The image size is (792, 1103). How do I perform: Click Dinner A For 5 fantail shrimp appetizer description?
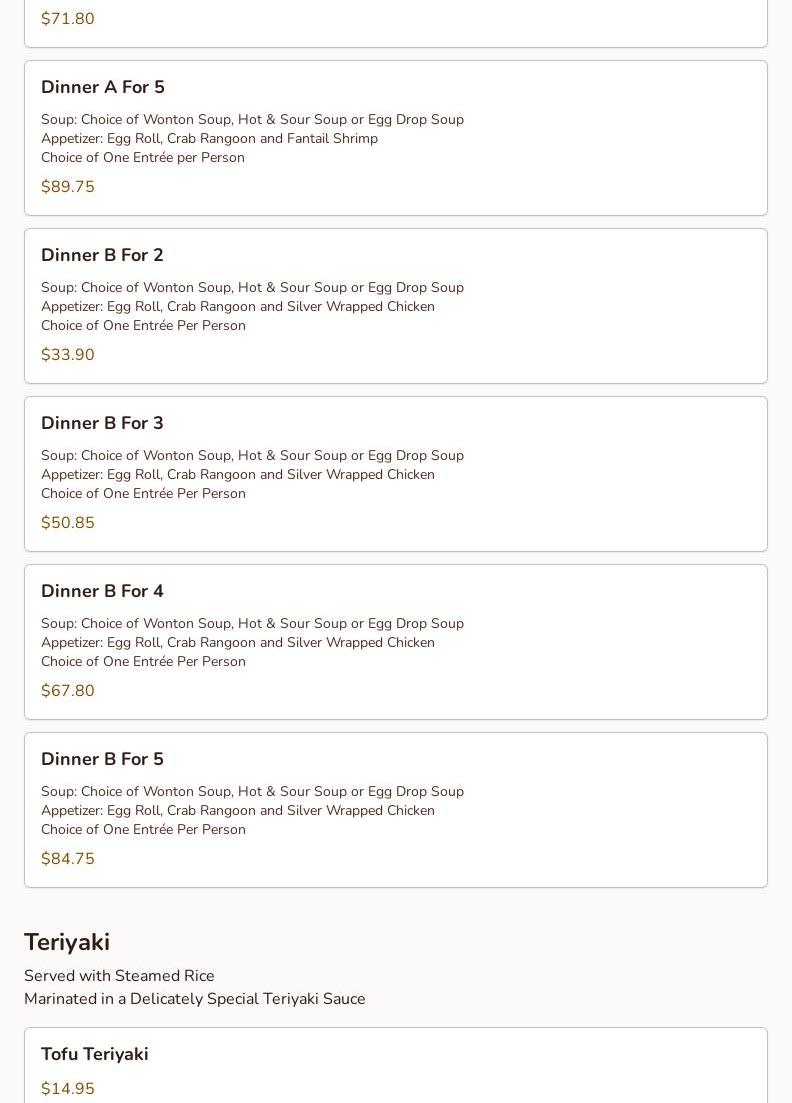[x=209, y=139]
